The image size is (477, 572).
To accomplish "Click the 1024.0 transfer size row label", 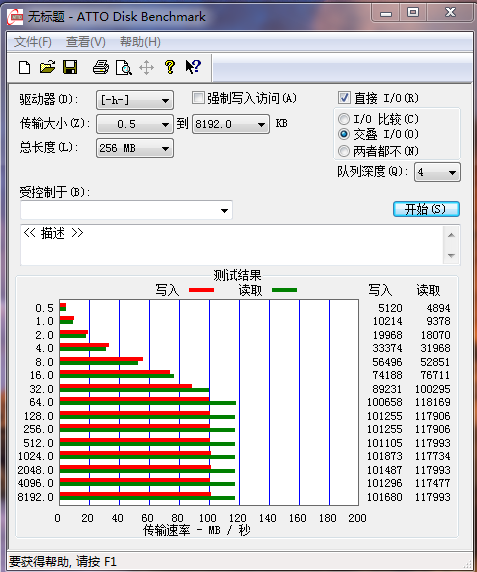I will [x=36, y=456].
